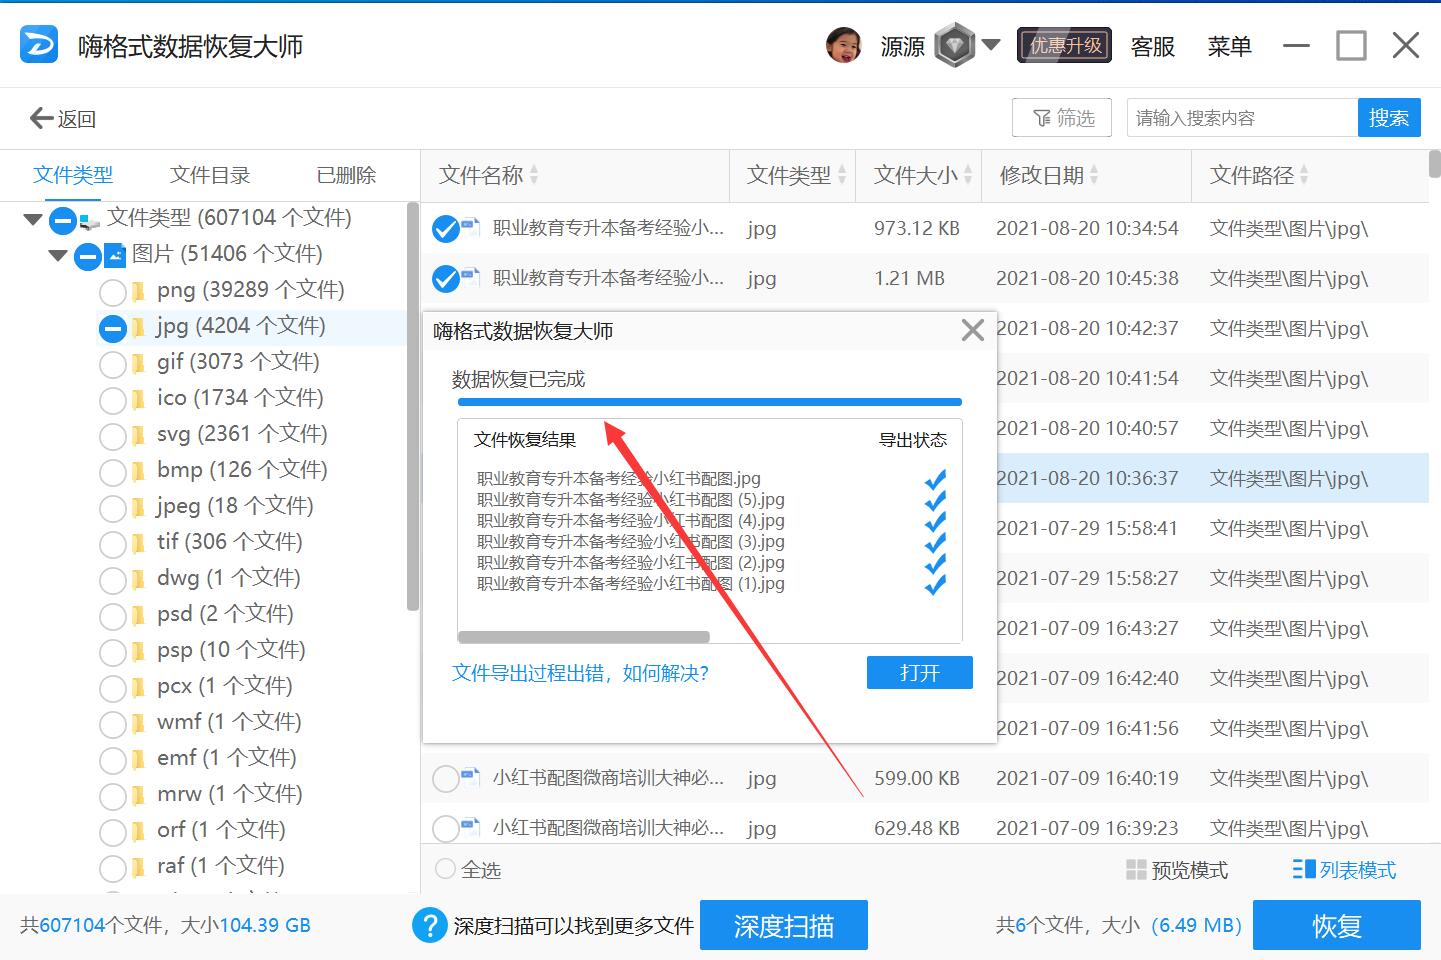The image size is (1441, 960).
Task: Collapse the 图片 tree node
Action: click(x=57, y=255)
